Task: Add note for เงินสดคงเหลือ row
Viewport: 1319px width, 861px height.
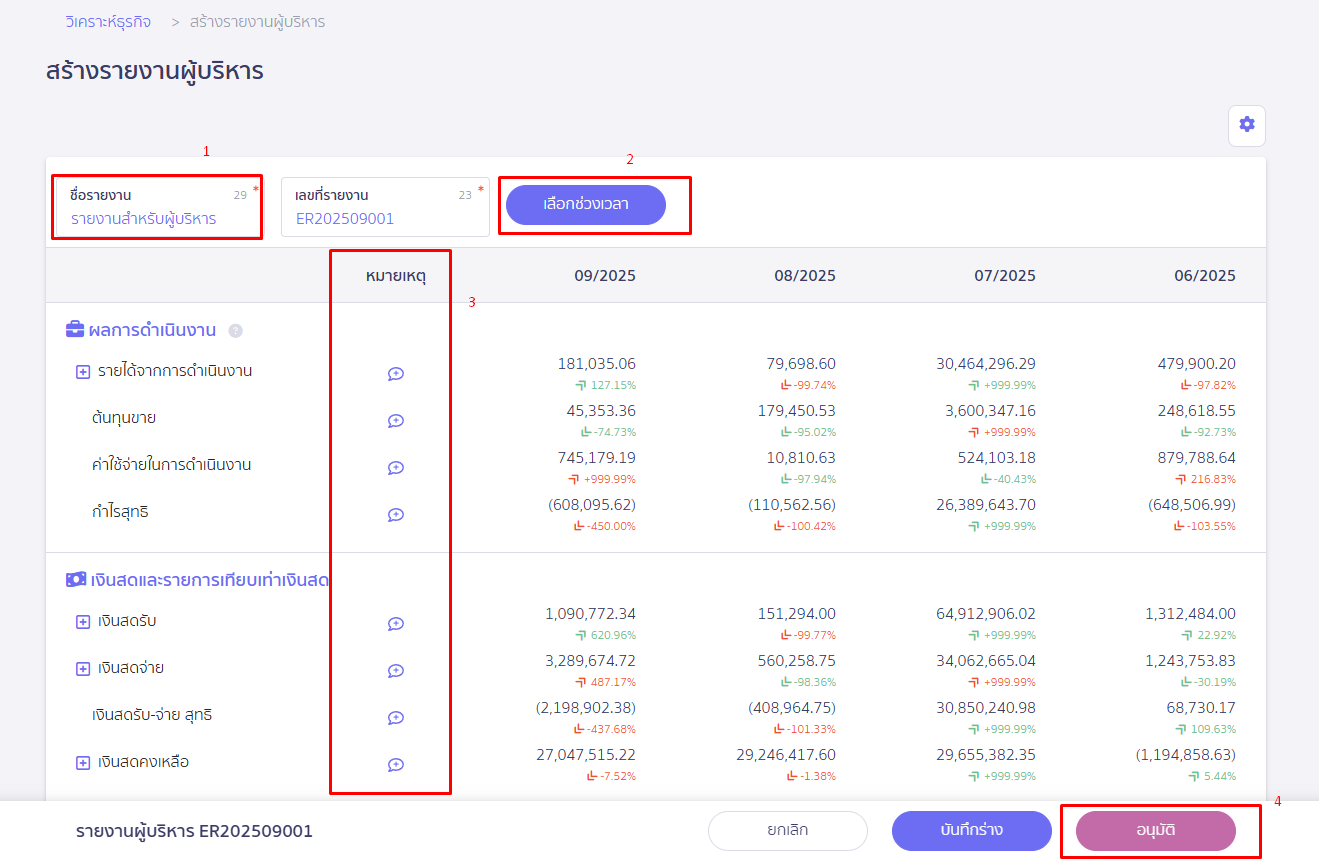Action: click(x=395, y=765)
